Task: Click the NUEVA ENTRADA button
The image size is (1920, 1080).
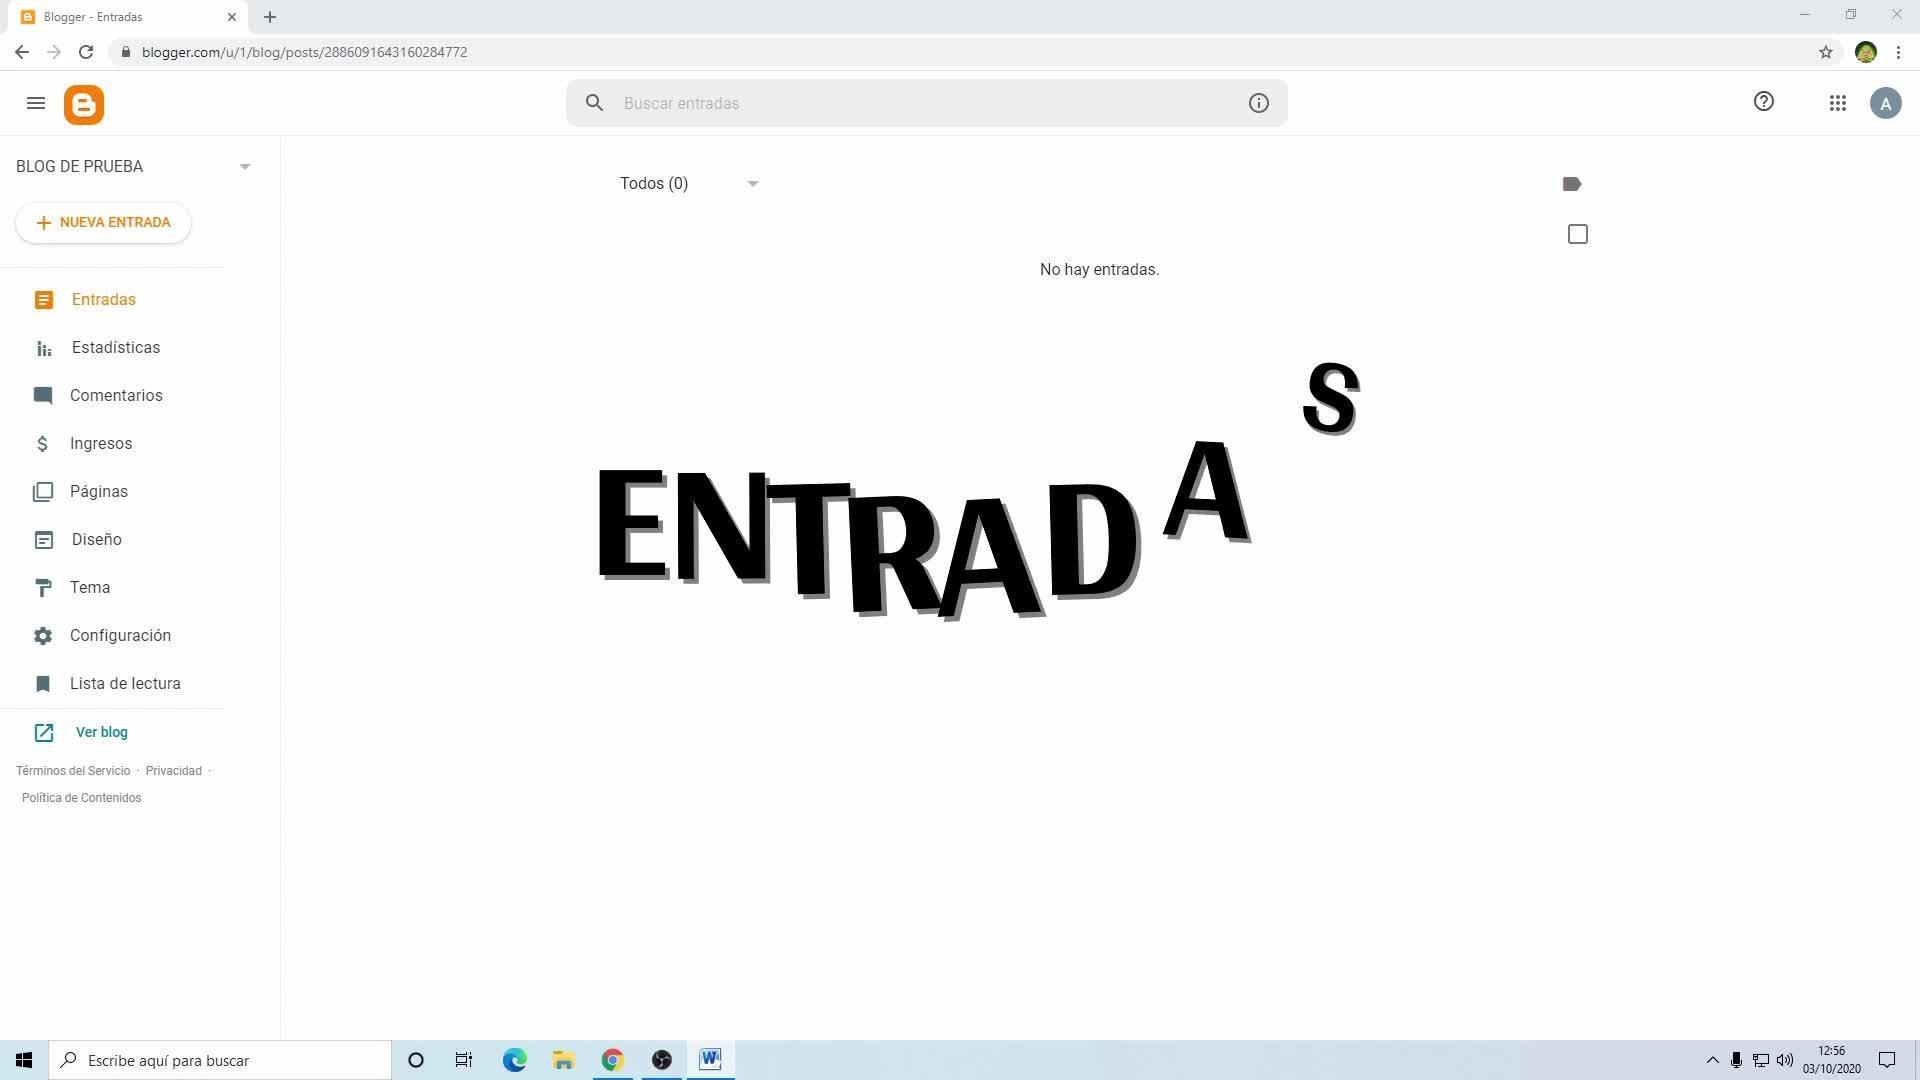Action: [103, 222]
